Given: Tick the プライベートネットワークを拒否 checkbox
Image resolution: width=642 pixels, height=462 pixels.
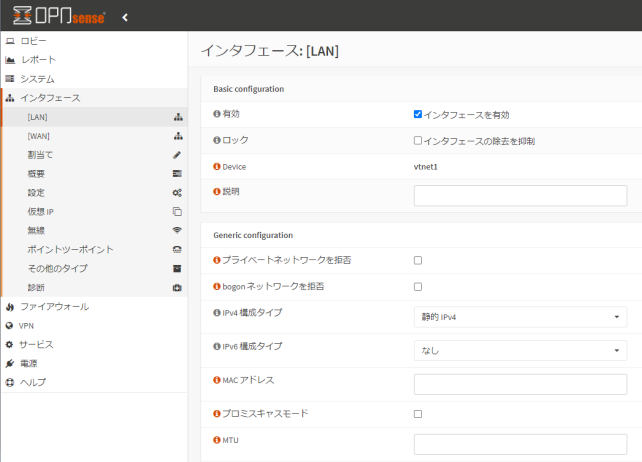Looking at the screenshot, I should 418,260.
